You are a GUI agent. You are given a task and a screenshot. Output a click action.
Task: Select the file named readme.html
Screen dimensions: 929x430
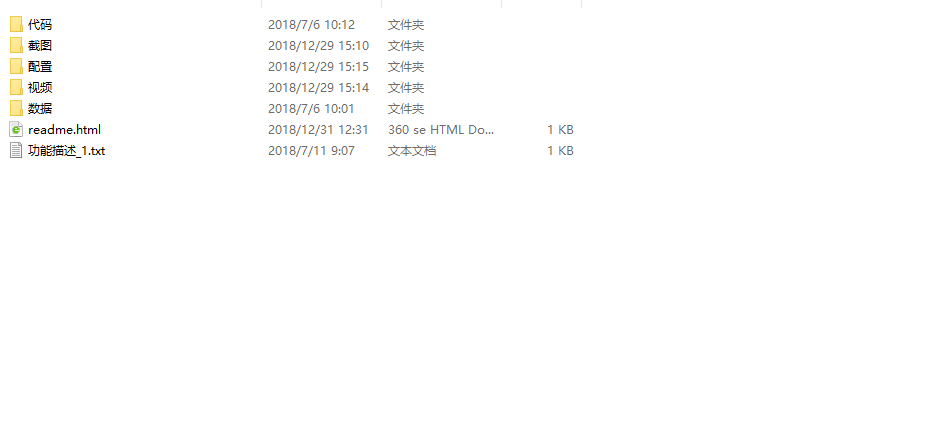pyautogui.click(x=65, y=130)
